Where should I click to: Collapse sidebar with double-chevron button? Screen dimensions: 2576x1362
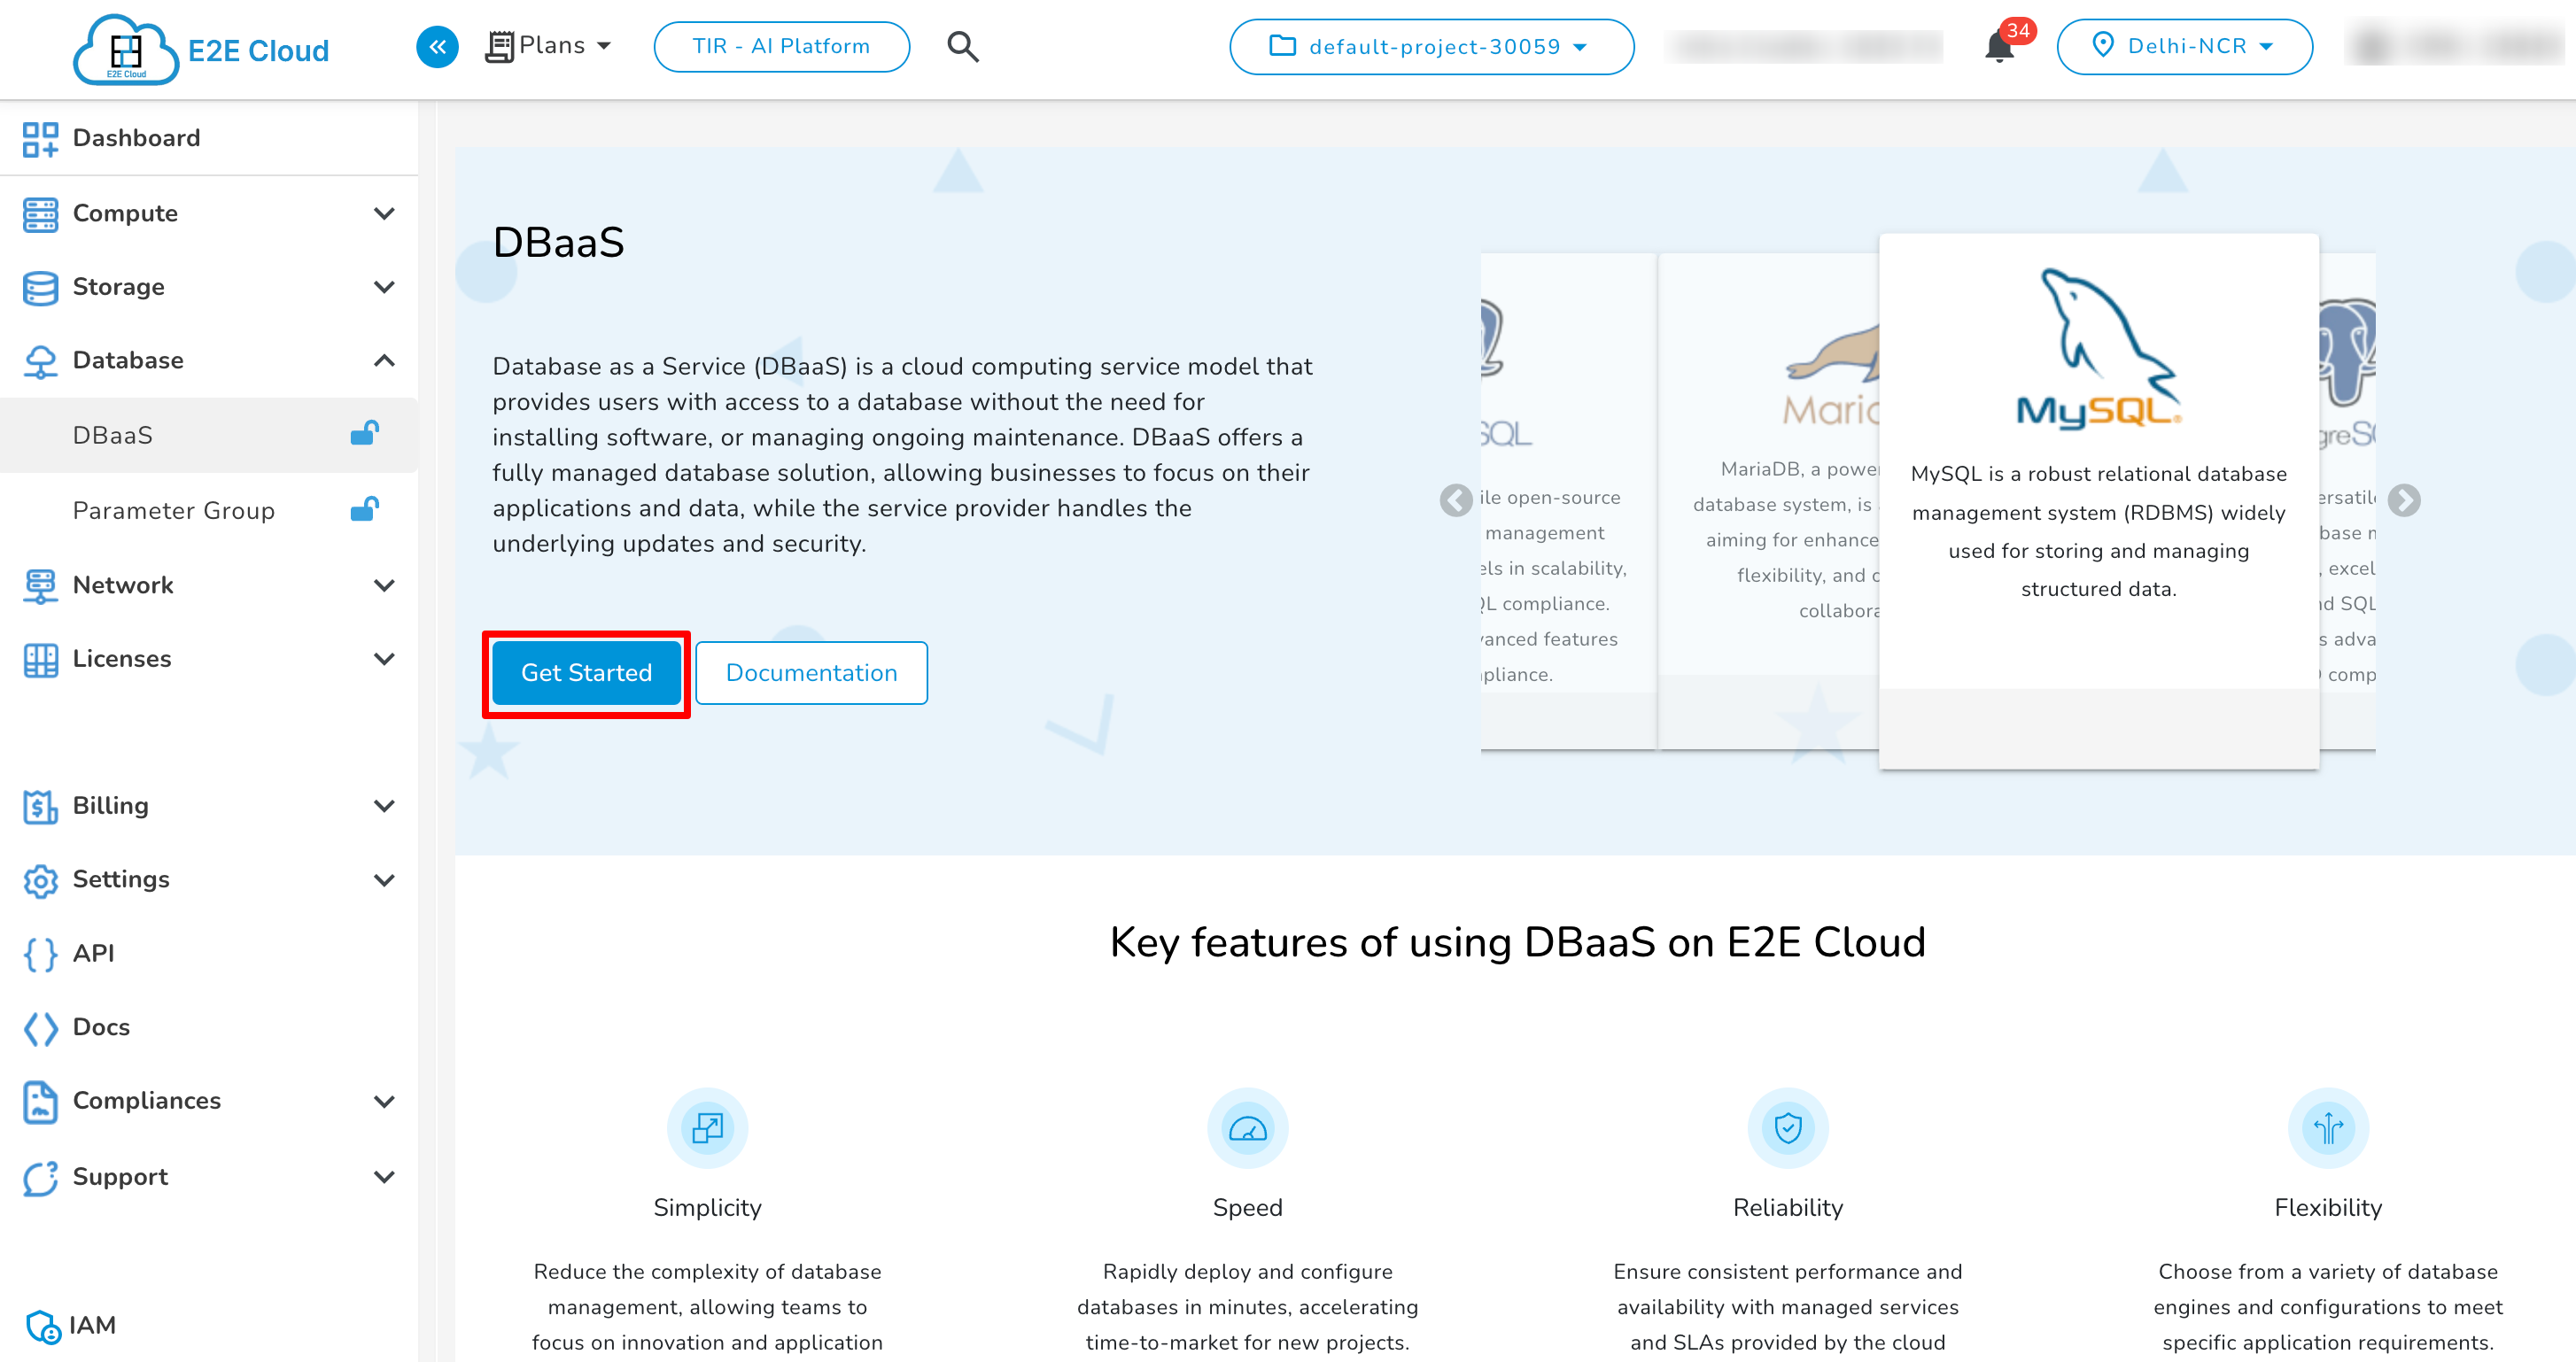point(437,47)
